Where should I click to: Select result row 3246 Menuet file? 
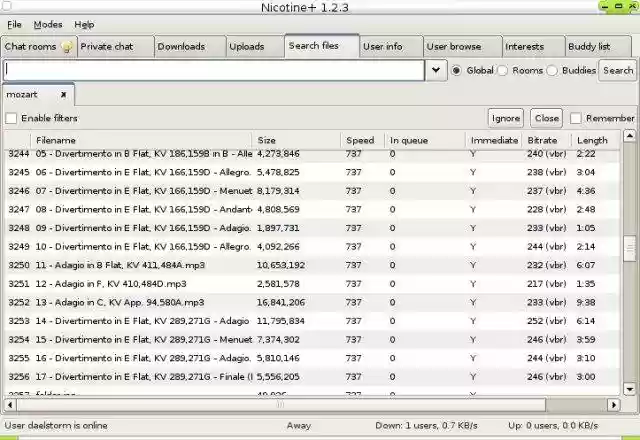(312, 191)
